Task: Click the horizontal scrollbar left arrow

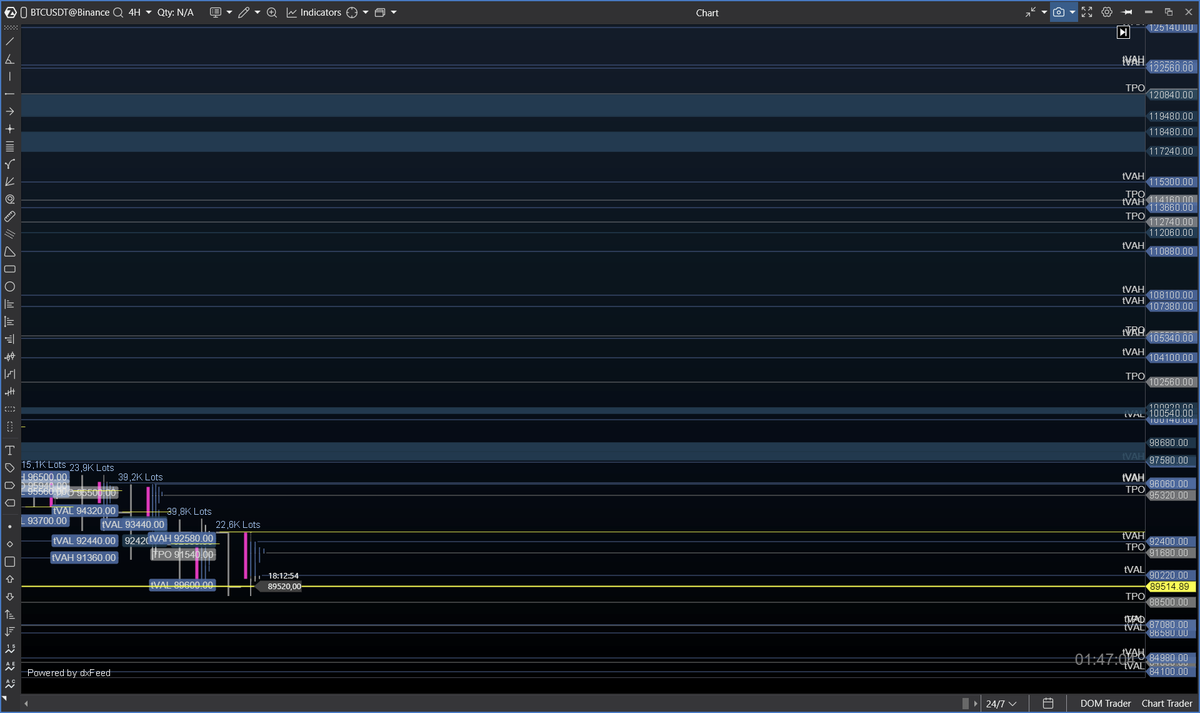Action: coord(24,703)
